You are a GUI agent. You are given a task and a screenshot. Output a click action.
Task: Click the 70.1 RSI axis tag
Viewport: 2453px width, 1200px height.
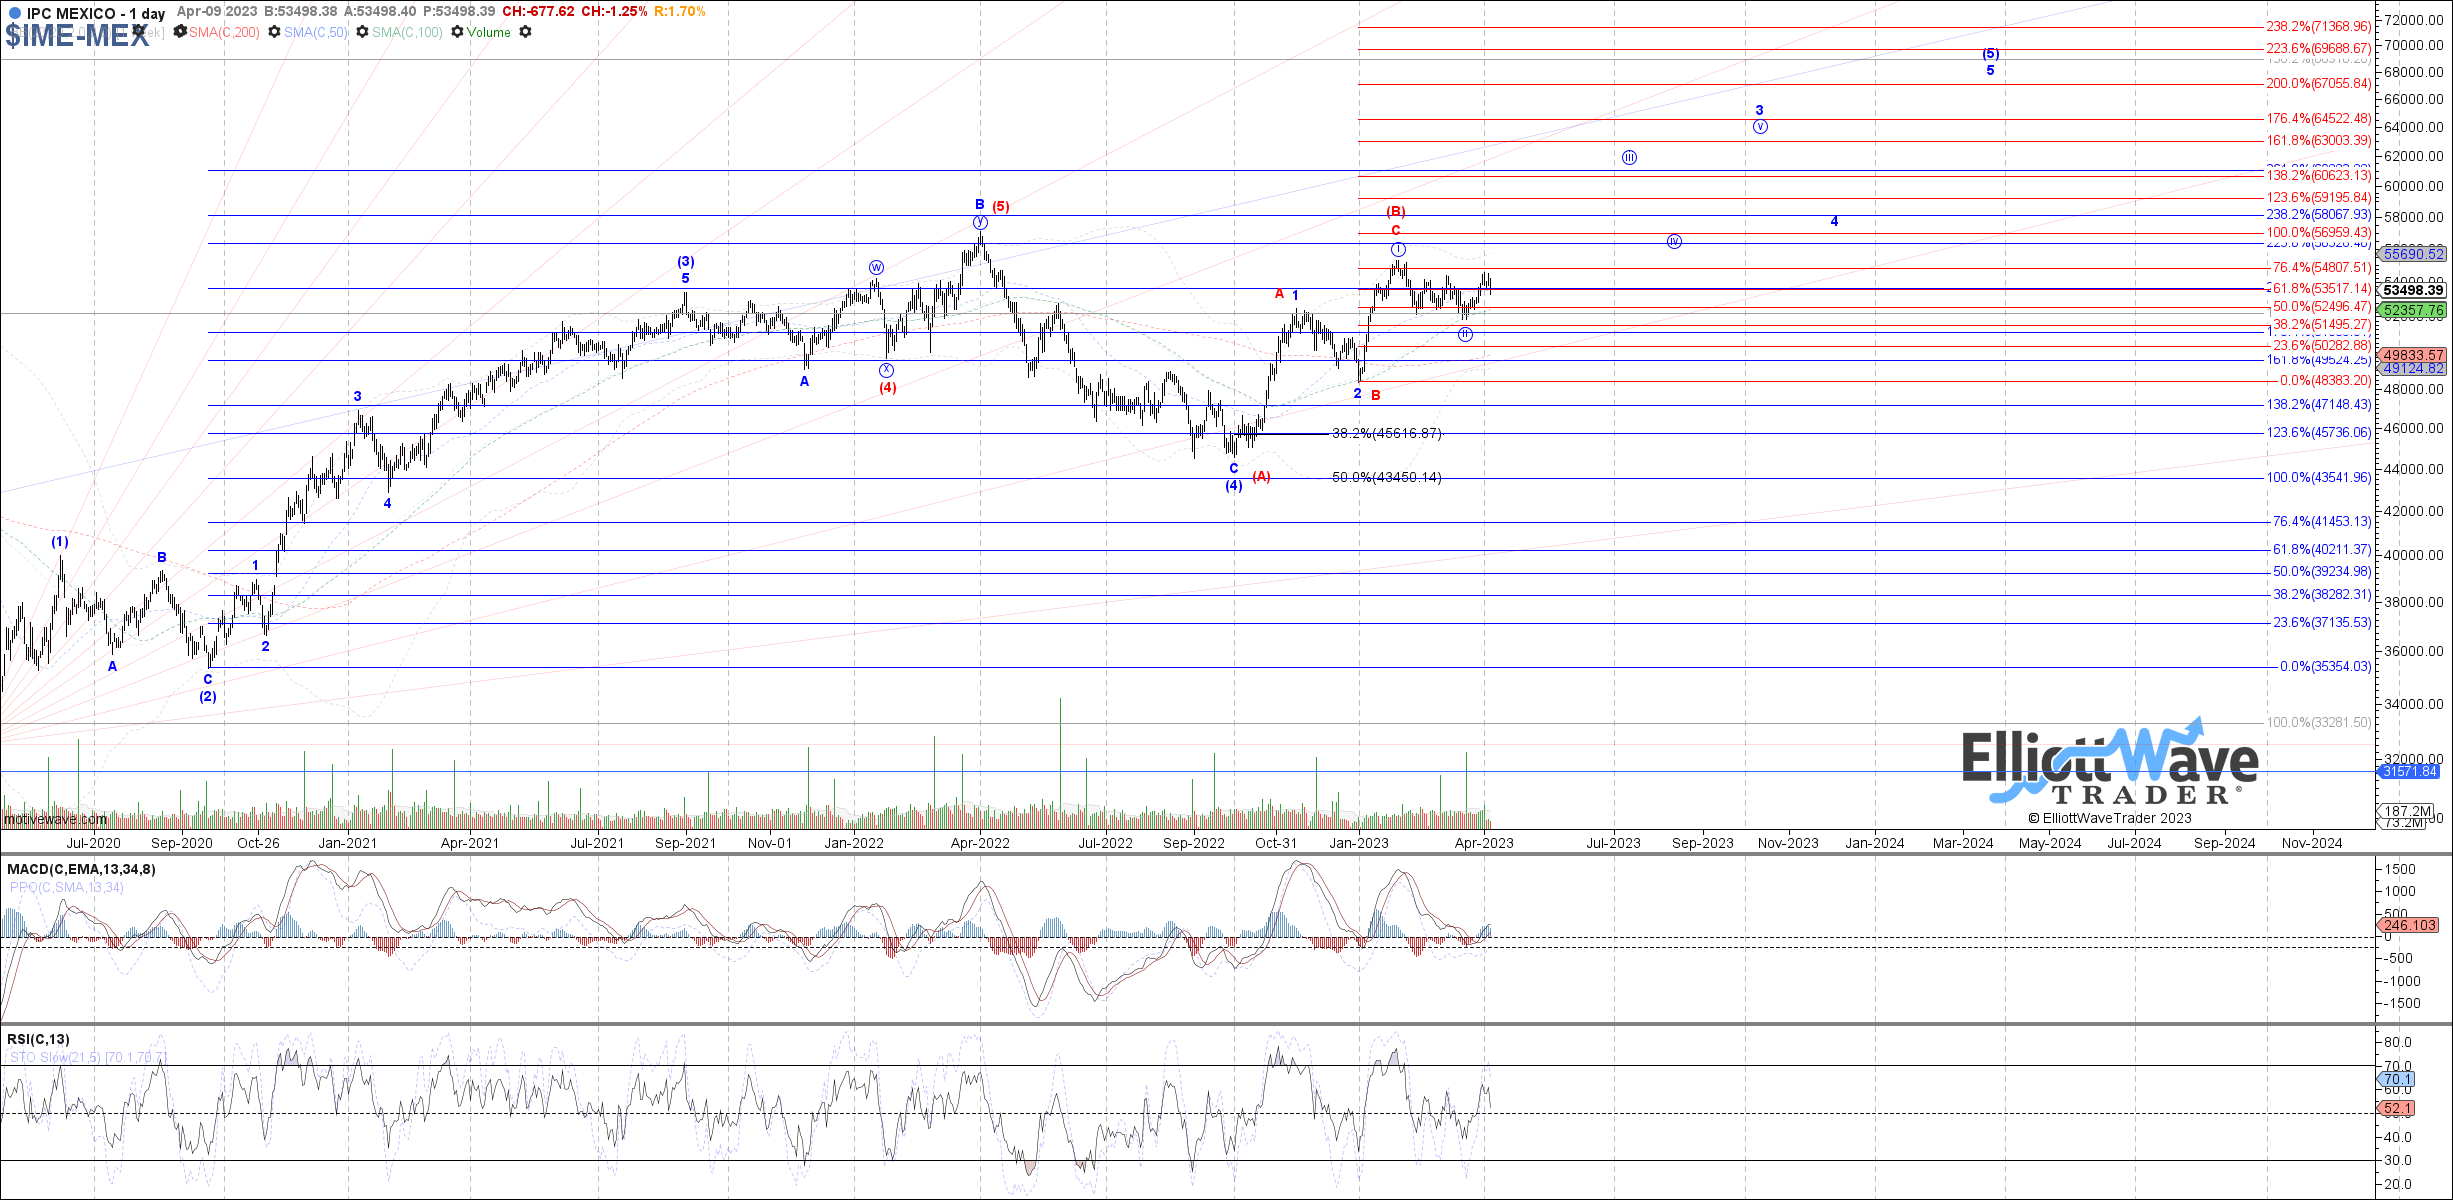coord(2397,1079)
